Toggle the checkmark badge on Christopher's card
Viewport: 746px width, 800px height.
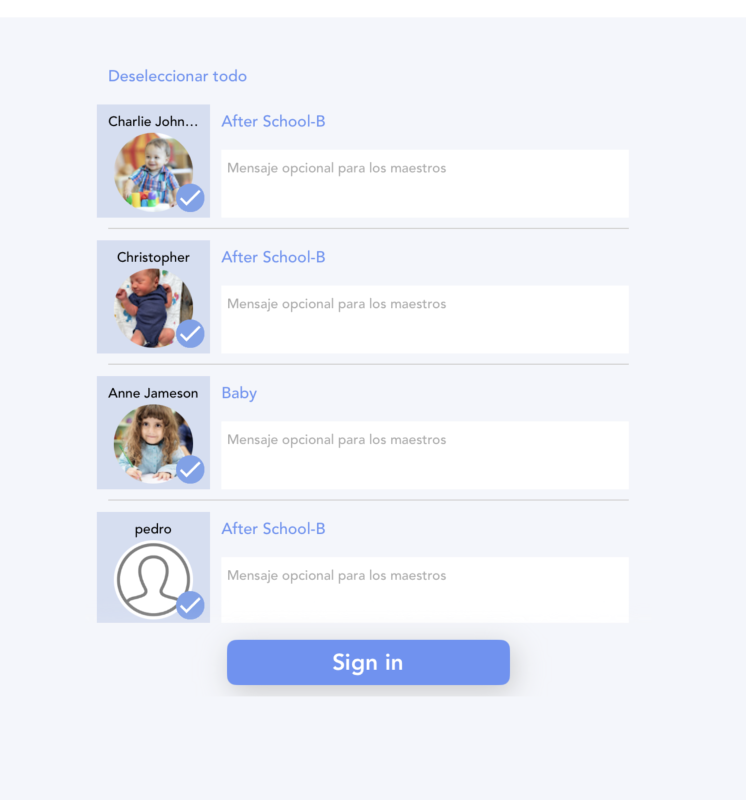[x=190, y=334]
